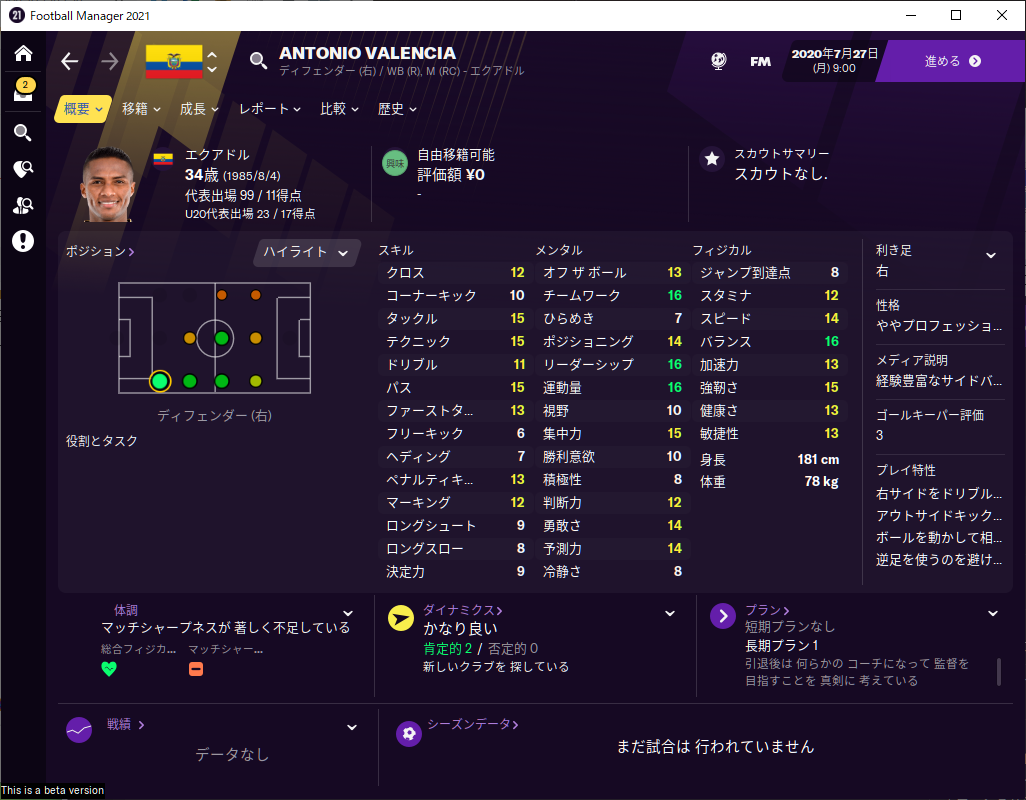The height and width of the screenshot is (800, 1026).
Task: Open the 概要 dropdown tab
Action: click(83, 109)
